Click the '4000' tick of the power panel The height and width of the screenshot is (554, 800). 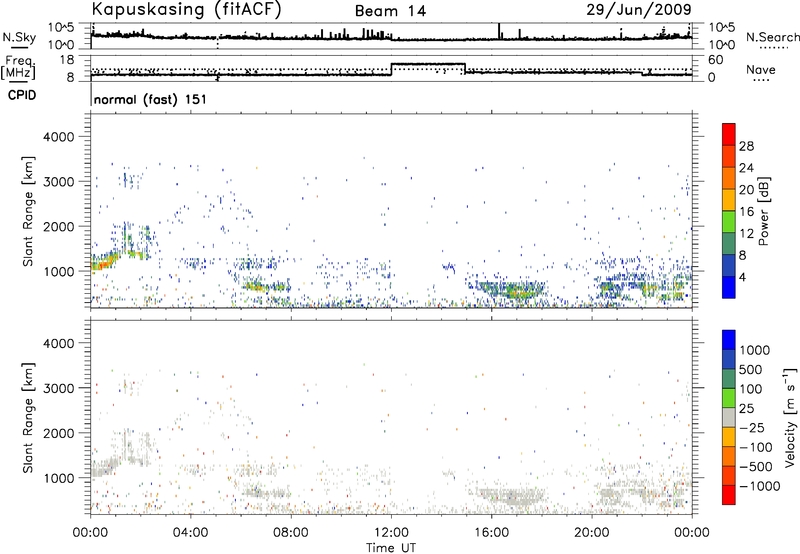pyautogui.click(x=59, y=137)
